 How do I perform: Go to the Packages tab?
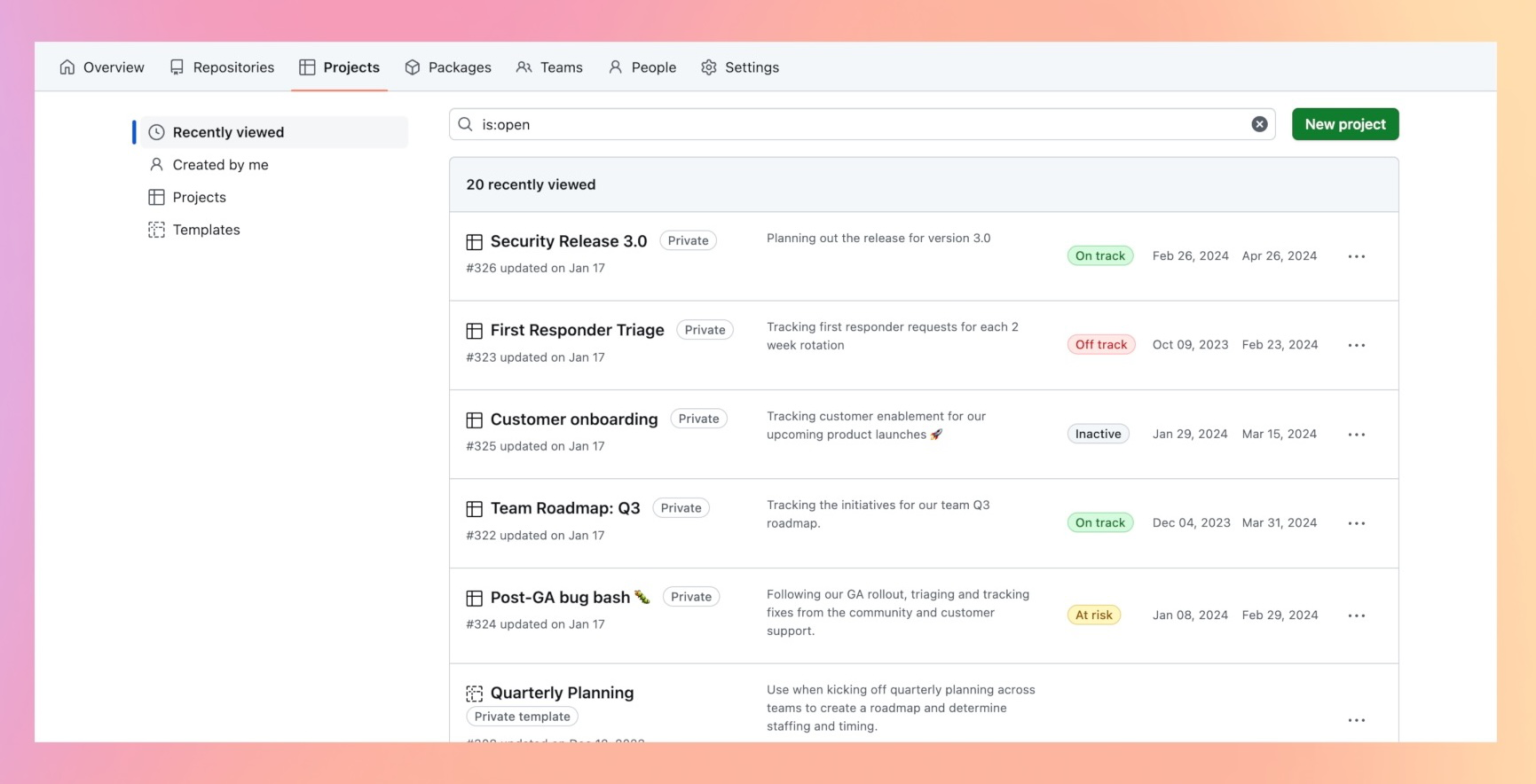coord(448,67)
